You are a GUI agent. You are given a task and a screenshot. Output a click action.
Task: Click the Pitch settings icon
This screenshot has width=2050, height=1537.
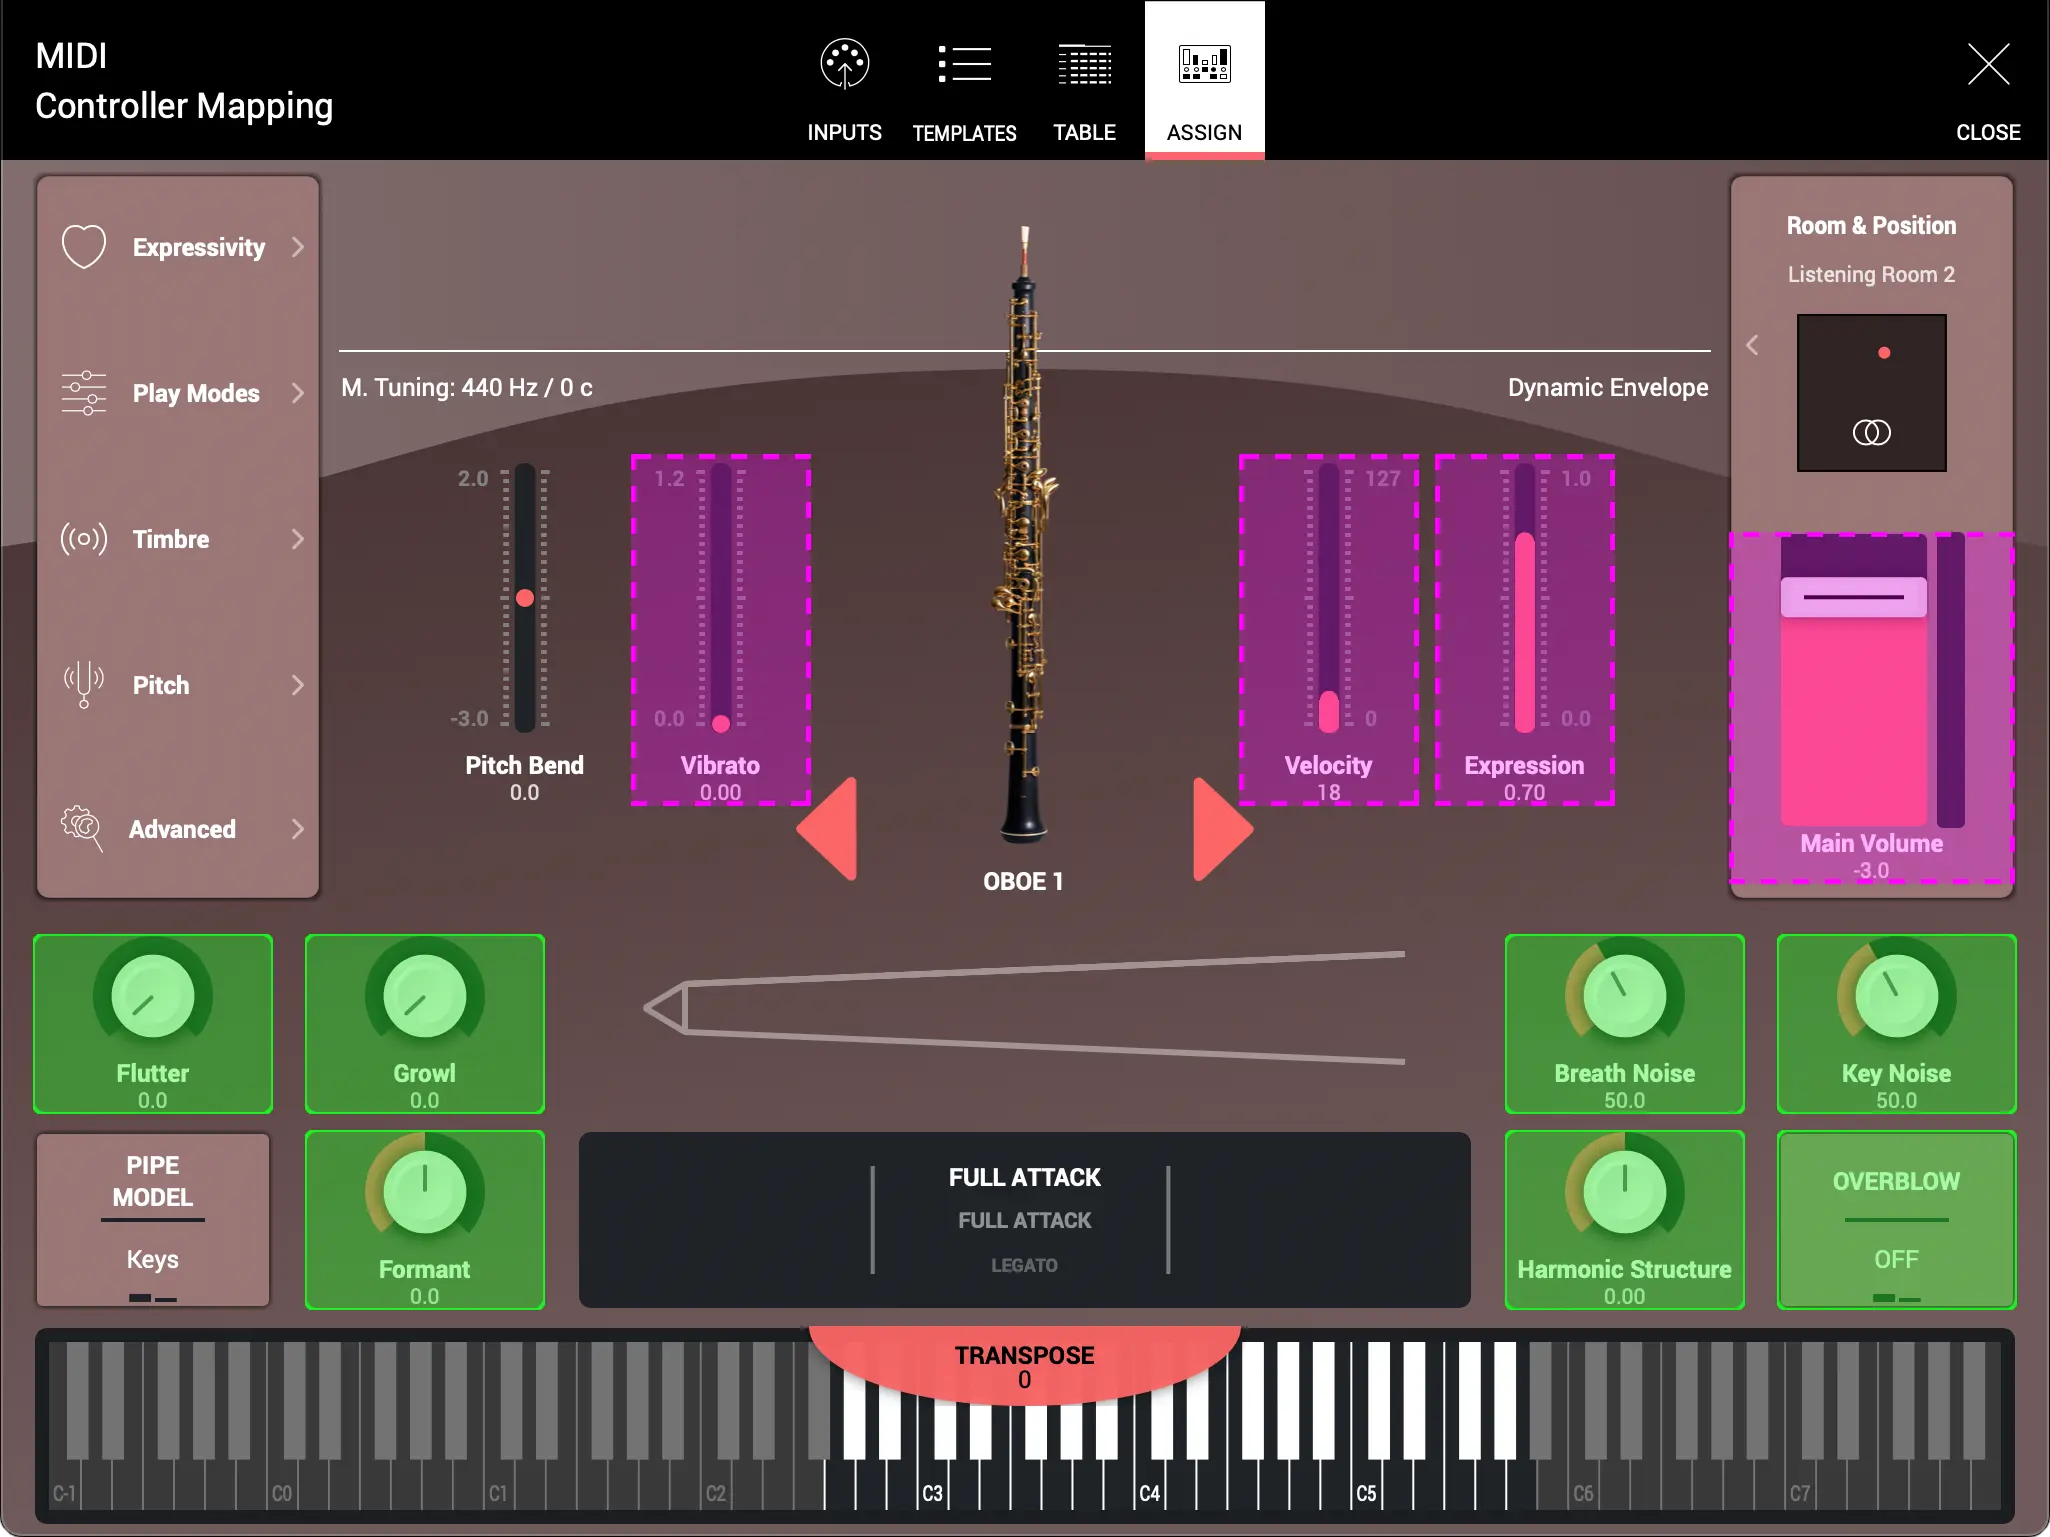click(x=84, y=685)
